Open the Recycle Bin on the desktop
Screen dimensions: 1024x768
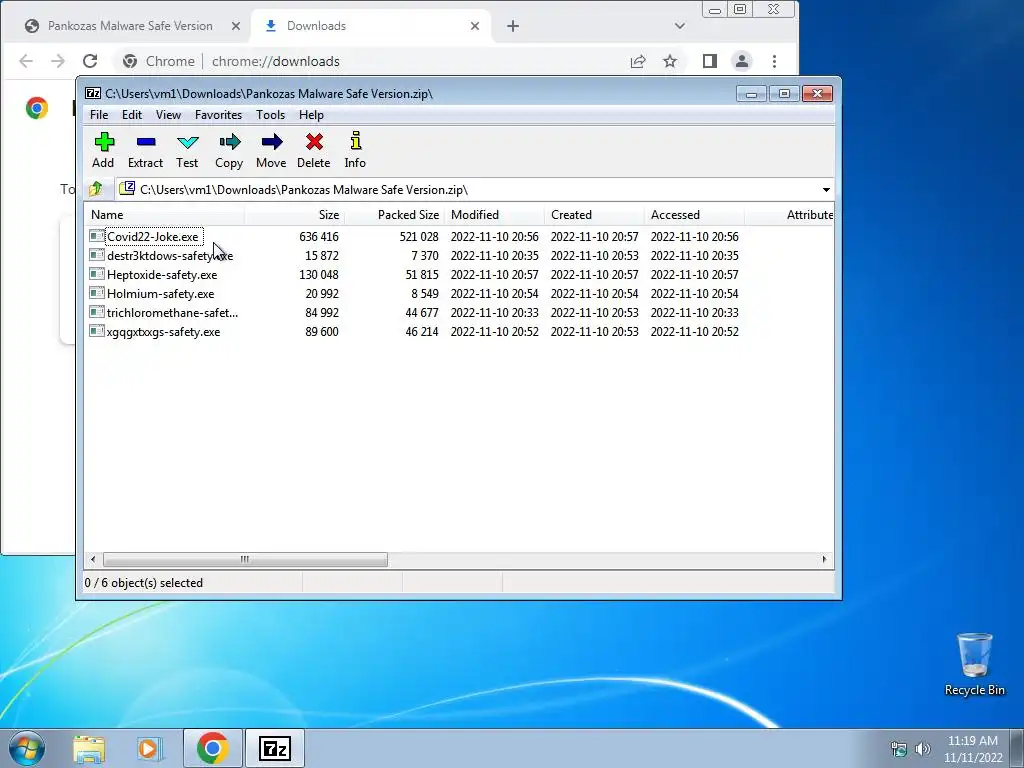(974, 664)
